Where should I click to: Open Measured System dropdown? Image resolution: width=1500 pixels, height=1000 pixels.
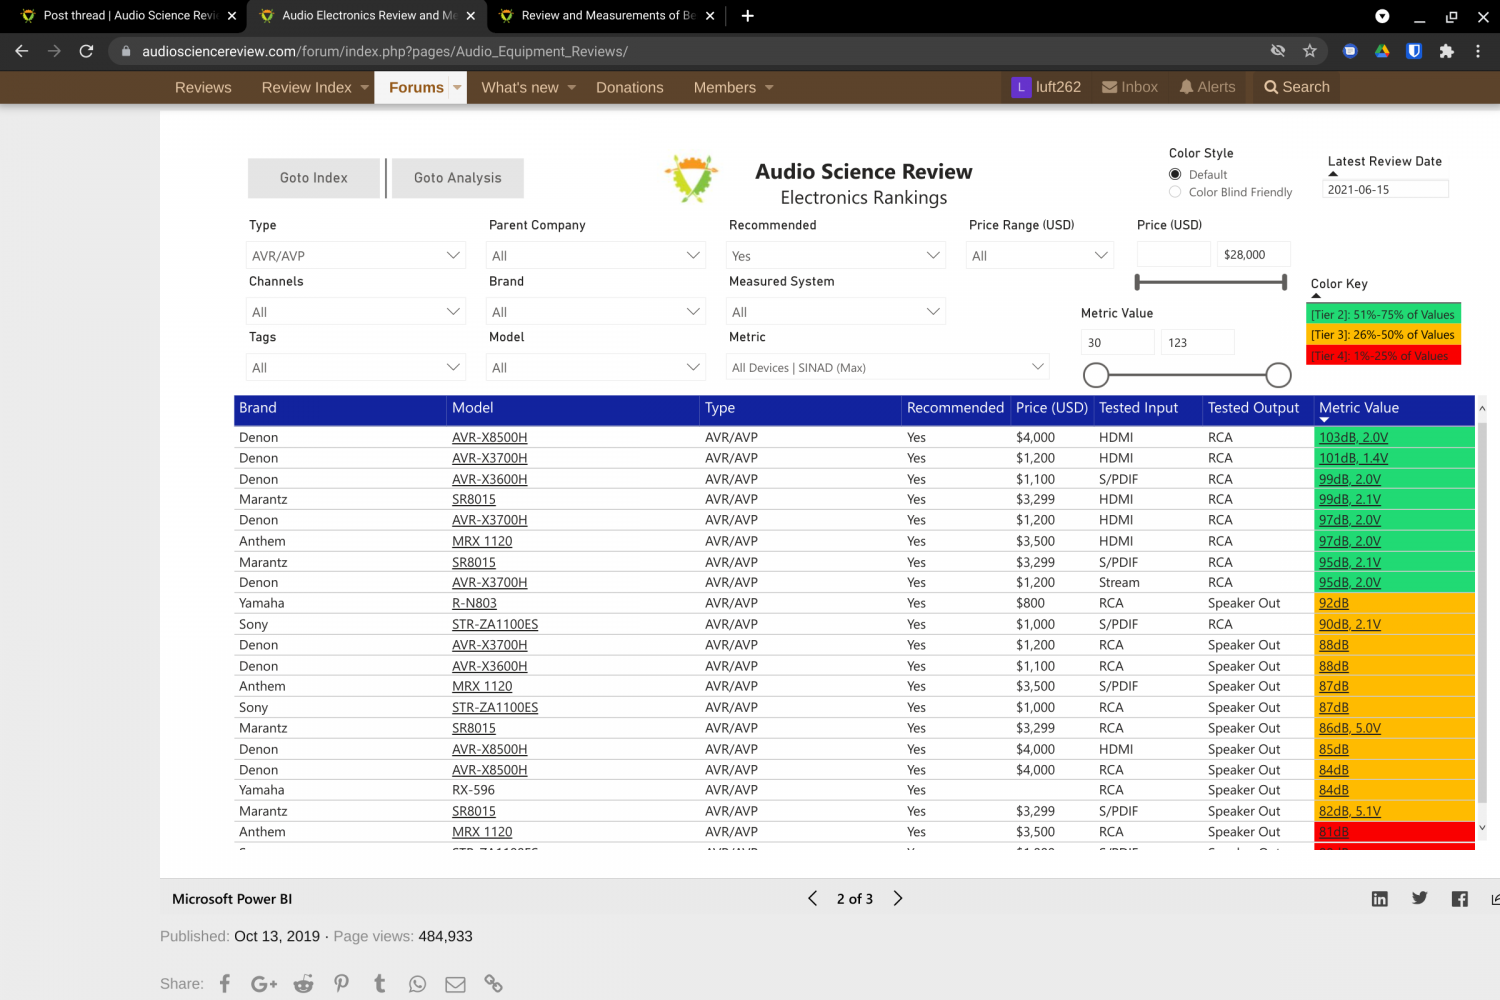[x=836, y=312]
